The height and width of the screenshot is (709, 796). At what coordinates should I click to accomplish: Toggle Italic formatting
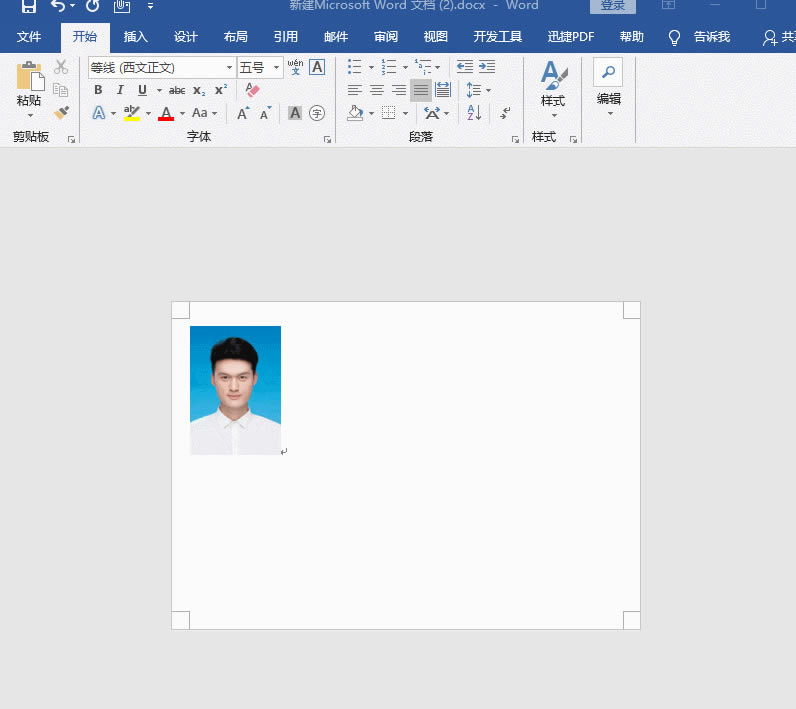pyautogui.click(x=120, y=90)
